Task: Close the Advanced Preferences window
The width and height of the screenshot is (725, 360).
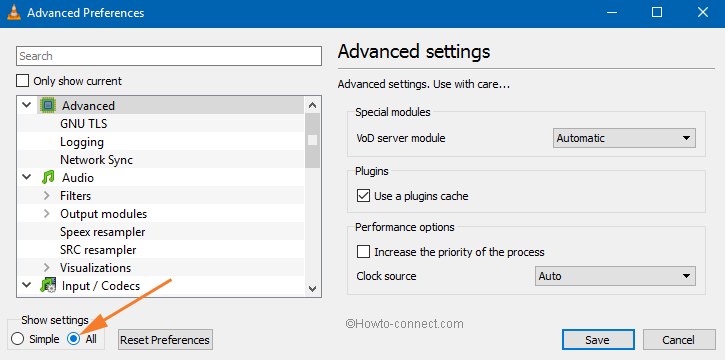Action: (x=702, y=12)
